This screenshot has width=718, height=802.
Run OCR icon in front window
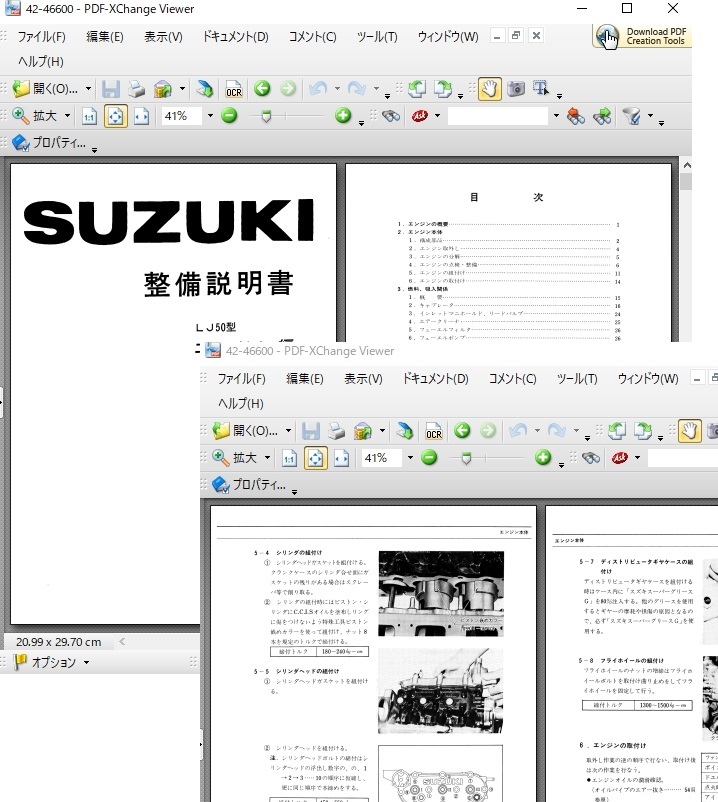pos(434,431)
